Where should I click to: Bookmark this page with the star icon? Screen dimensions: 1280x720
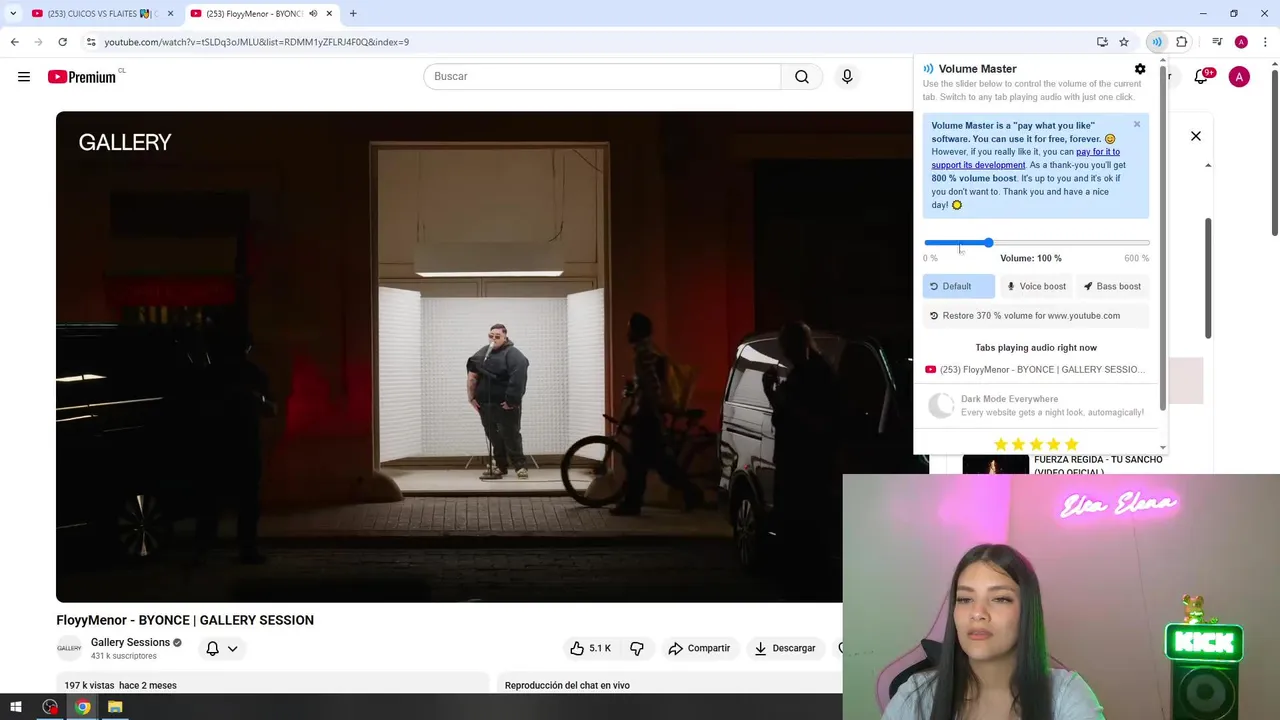tap(1124, 42)
